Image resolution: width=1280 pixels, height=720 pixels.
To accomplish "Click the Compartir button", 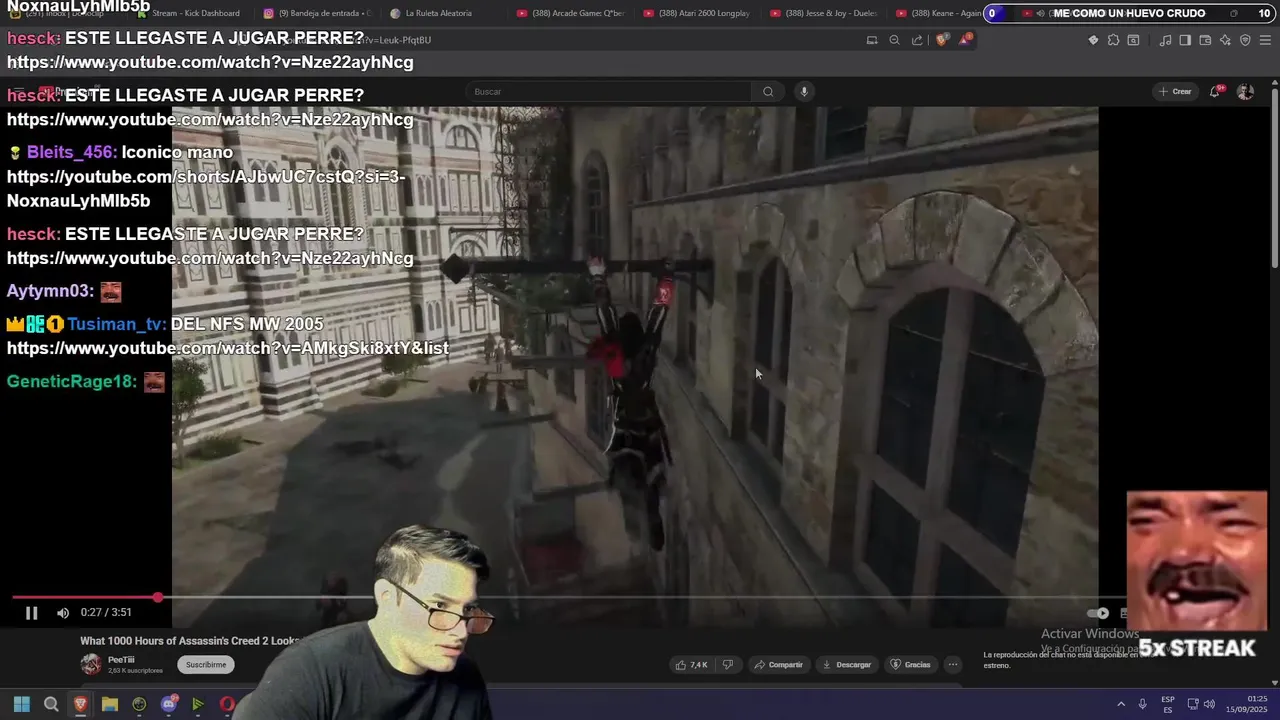I will coord(779,665).
